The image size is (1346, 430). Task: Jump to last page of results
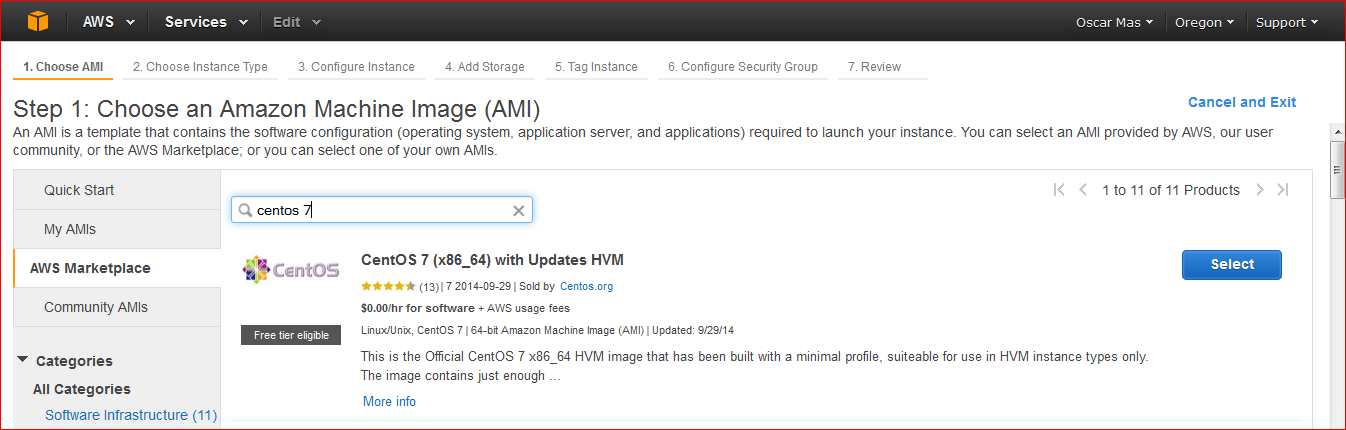[x=1283, y=190]
